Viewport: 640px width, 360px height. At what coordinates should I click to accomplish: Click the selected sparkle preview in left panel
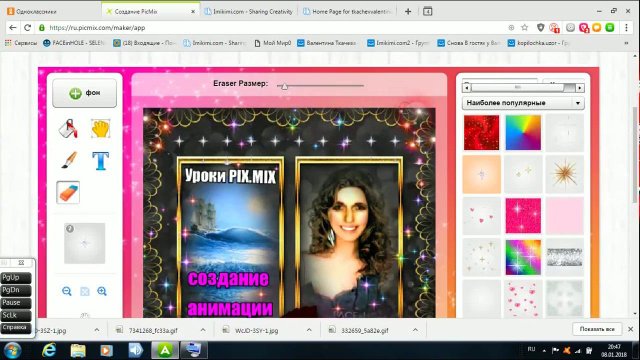[84, 243]
